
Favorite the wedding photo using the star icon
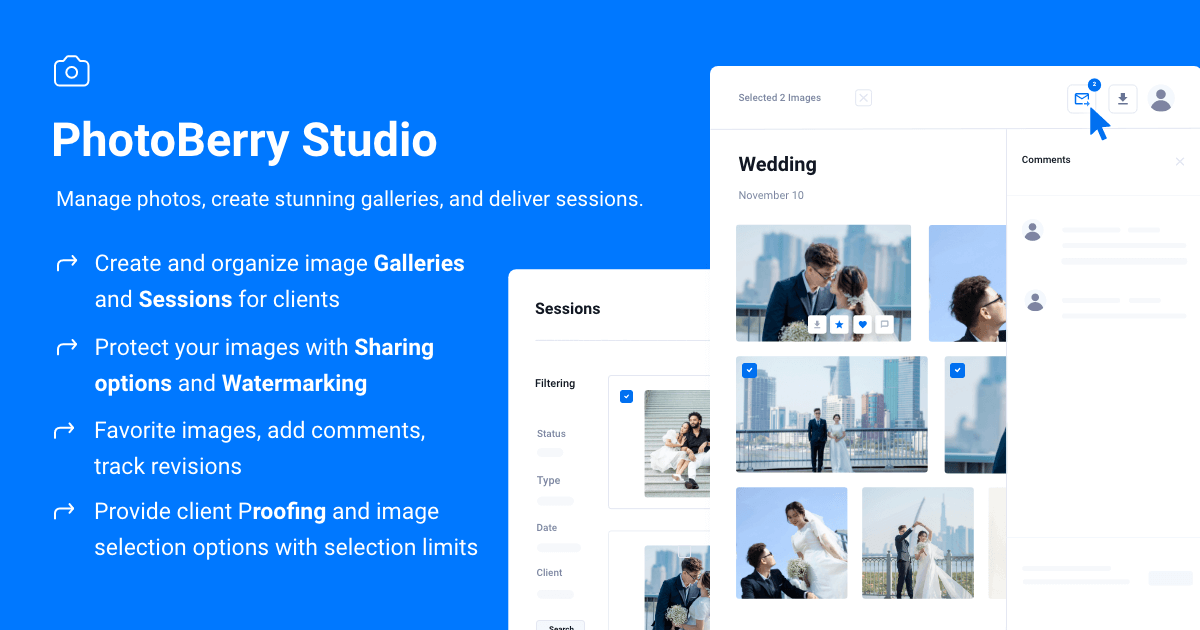click(x=840, y=324)
